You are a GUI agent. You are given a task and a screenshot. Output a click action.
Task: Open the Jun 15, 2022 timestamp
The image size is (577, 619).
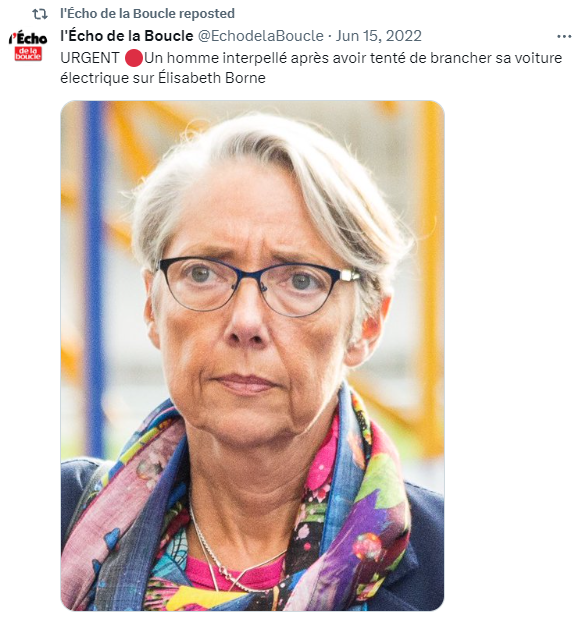pyautogui.click(x=378, y=36)
